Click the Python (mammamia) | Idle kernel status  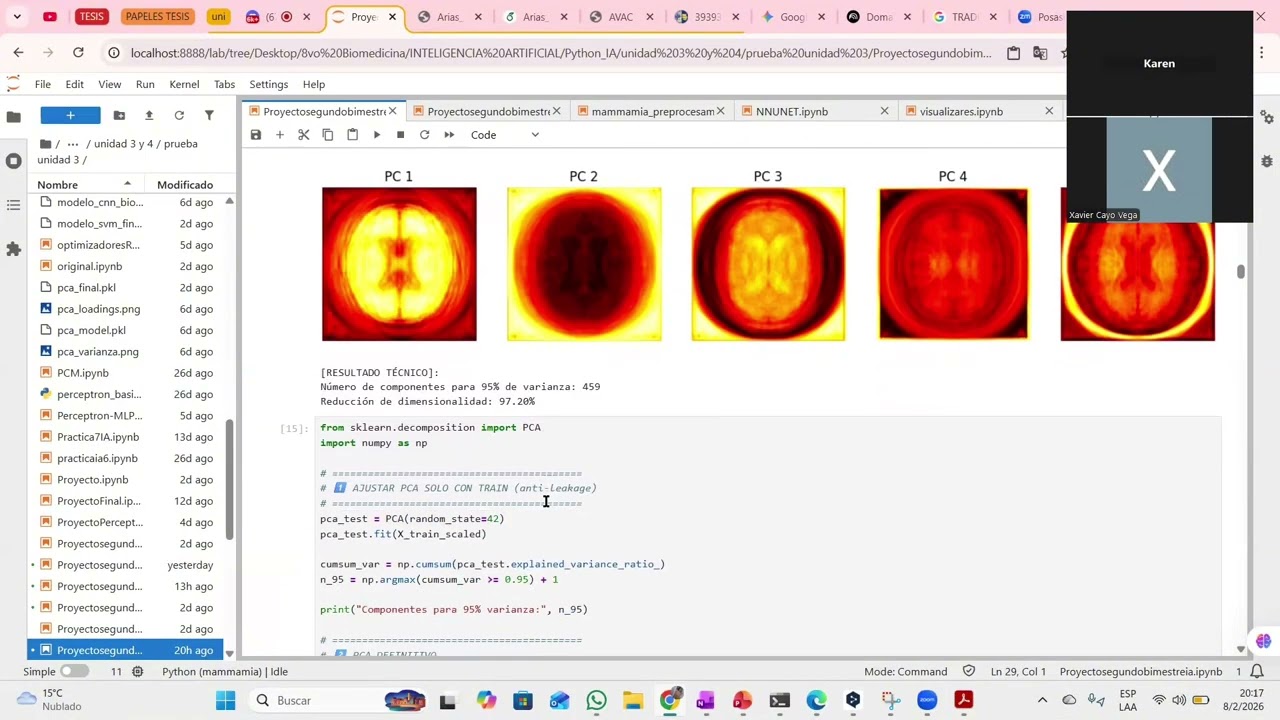click(x=225, y=672)
